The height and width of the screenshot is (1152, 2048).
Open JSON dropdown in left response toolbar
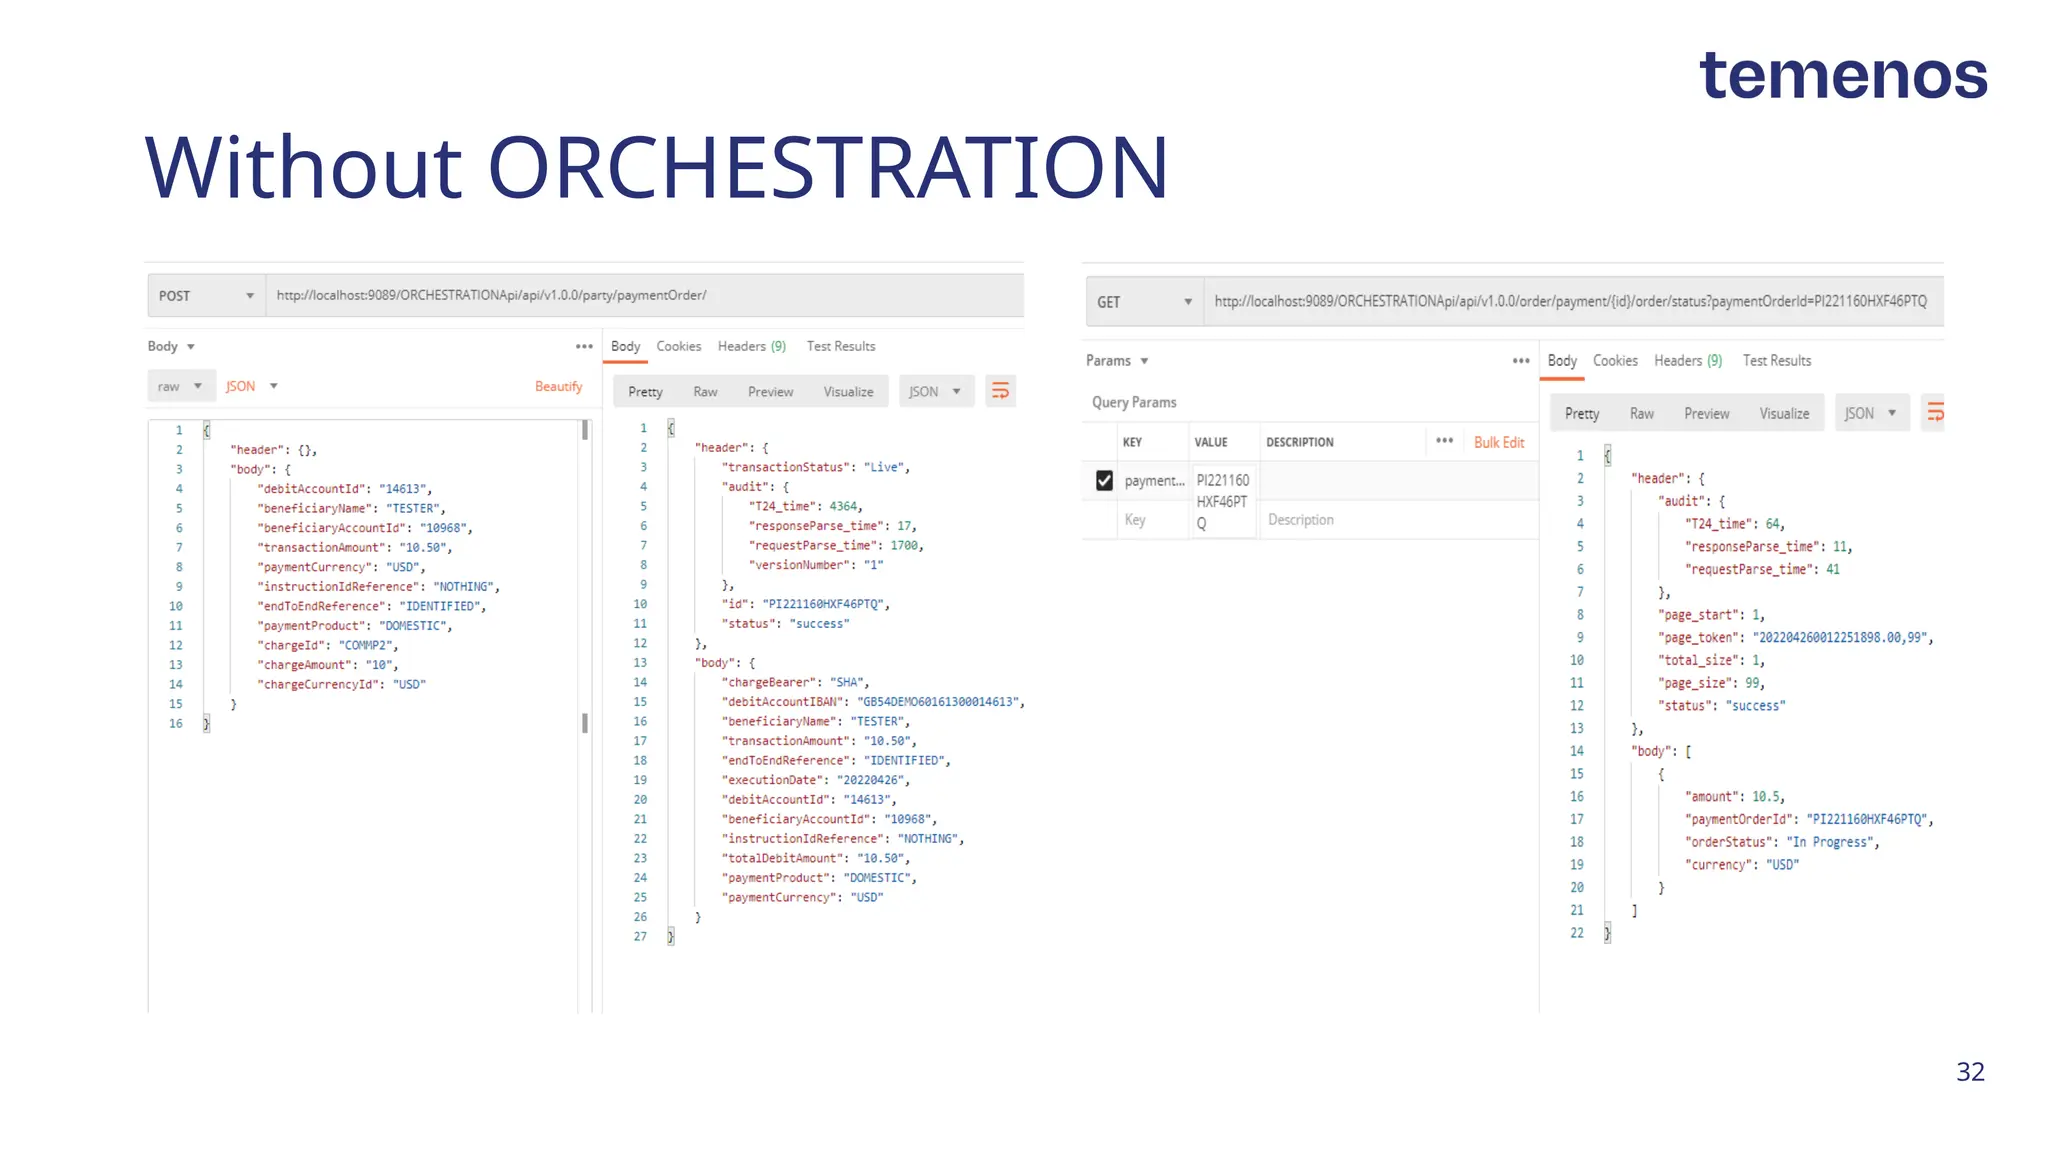[935, 391]
